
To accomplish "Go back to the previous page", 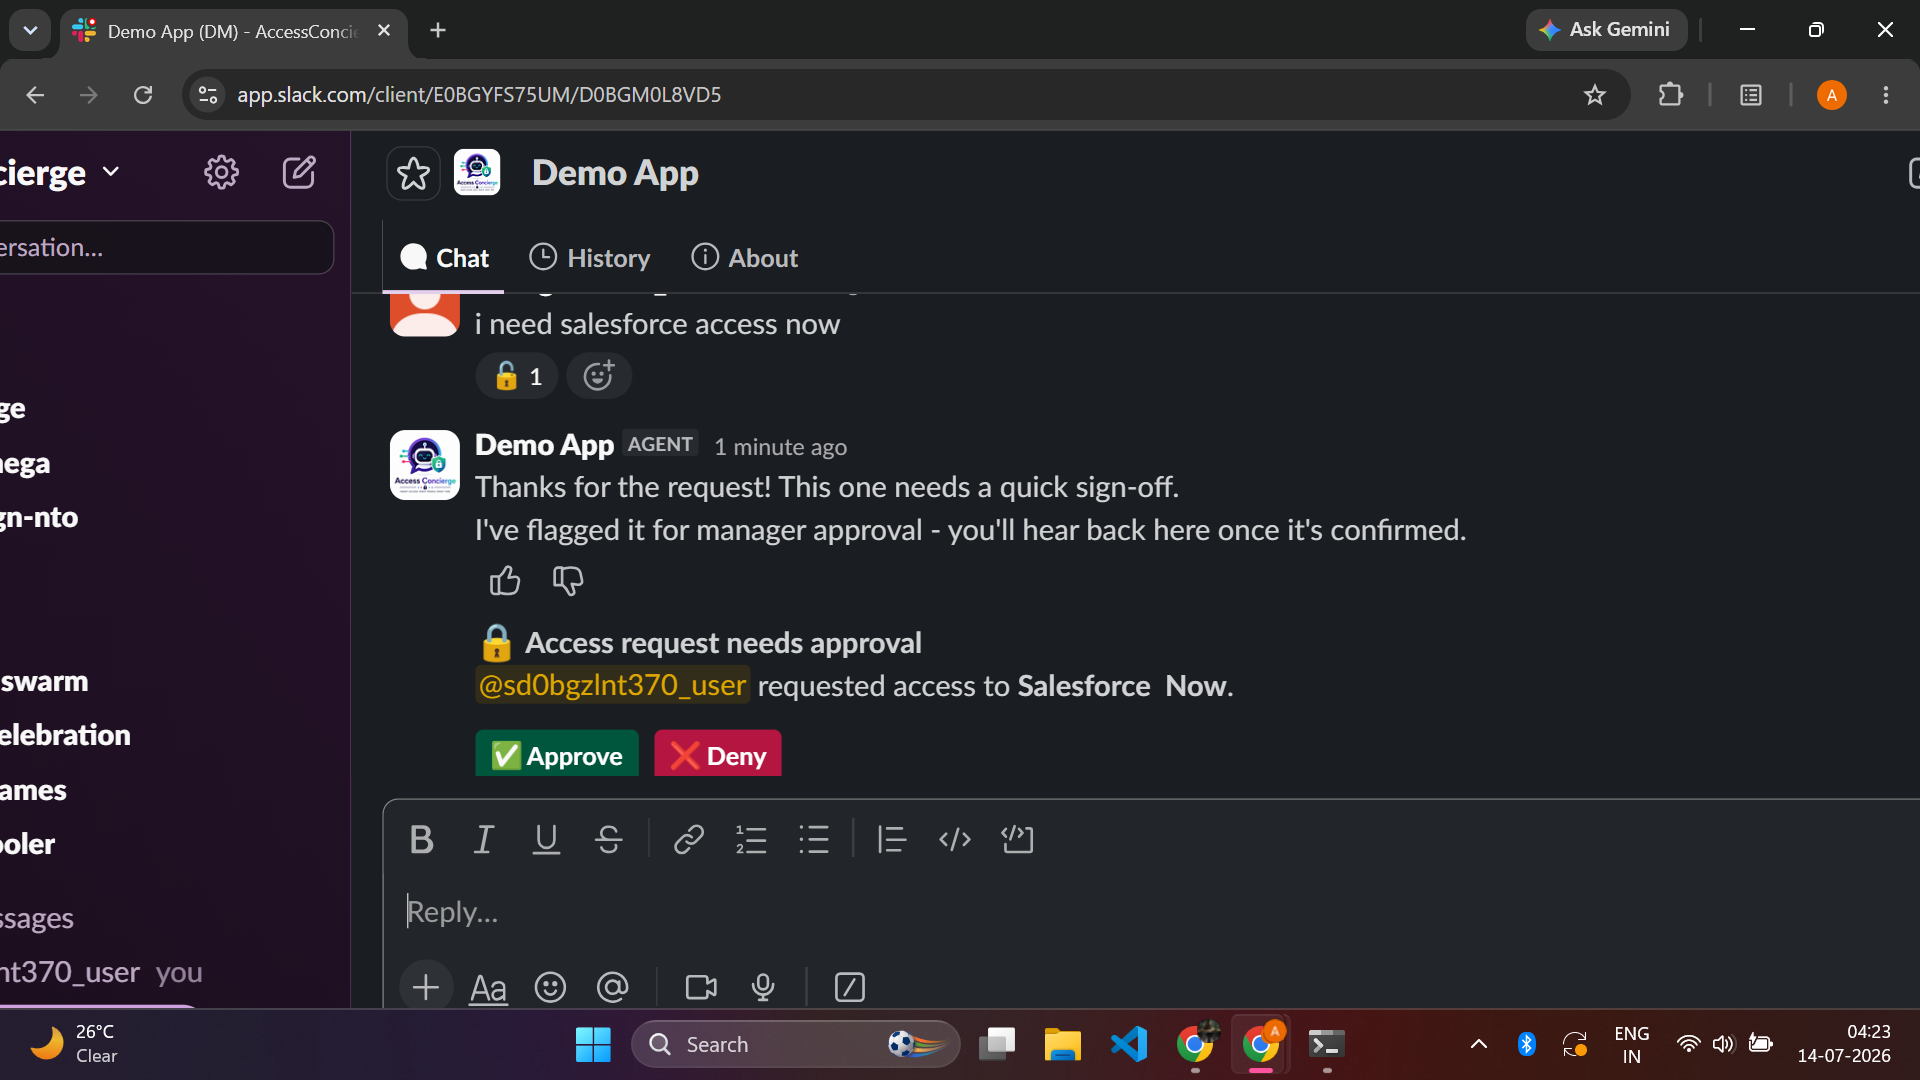I will coord(35,95).
